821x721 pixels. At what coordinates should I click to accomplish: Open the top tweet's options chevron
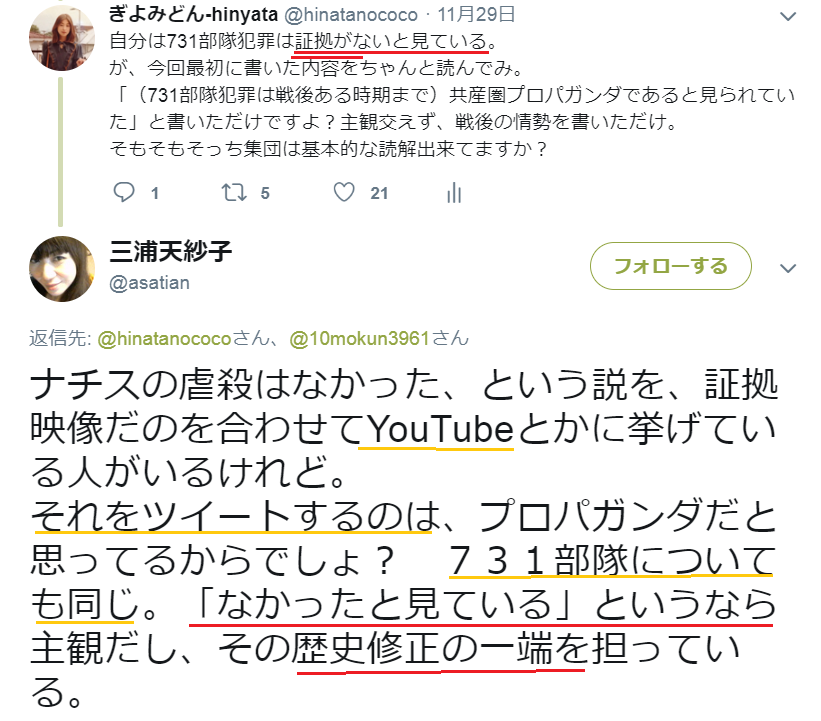788,17
